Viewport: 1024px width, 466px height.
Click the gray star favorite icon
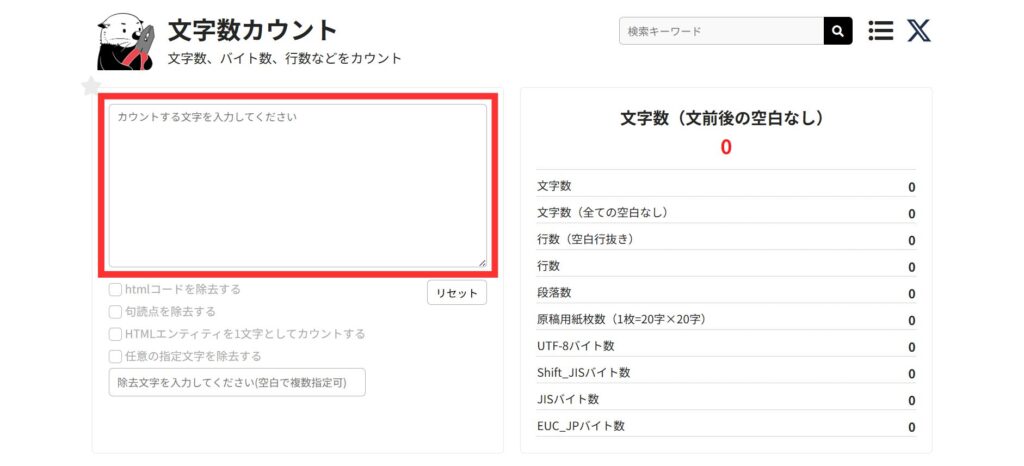coord(91,87)
